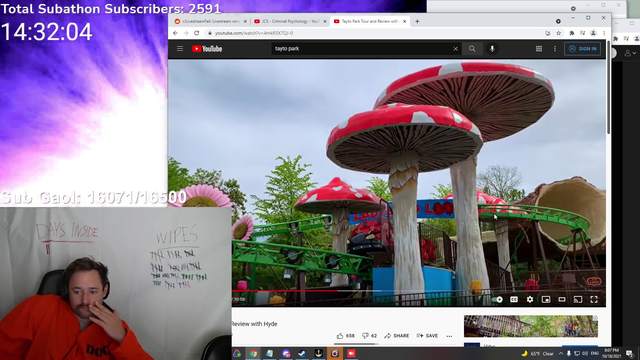Viewport: 640px width, 360px height.
Task: Open the Windows notification center
Action: 629,353
